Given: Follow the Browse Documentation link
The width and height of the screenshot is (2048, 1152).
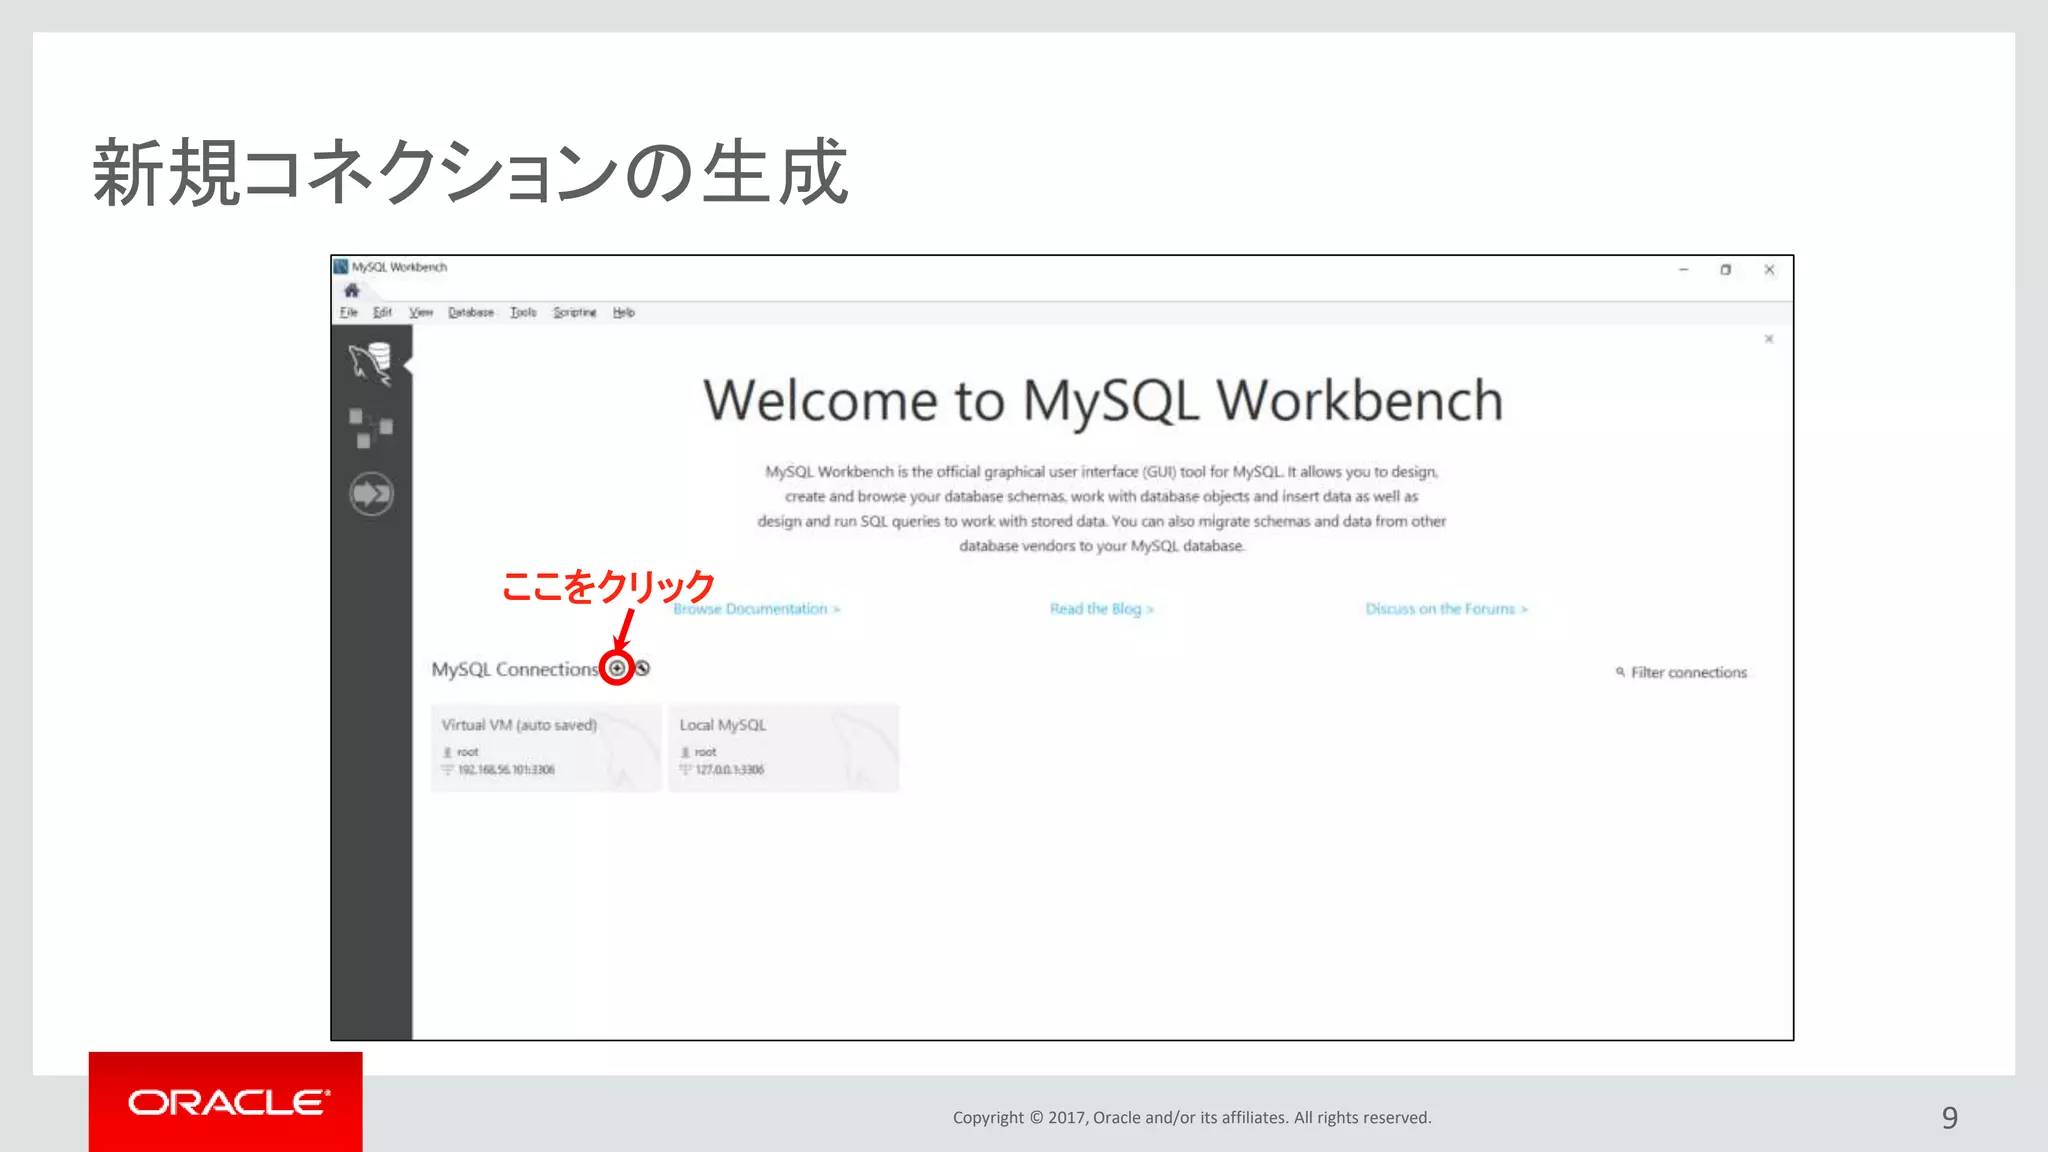Looking at the screenshot, I should [x=756, y=609].
